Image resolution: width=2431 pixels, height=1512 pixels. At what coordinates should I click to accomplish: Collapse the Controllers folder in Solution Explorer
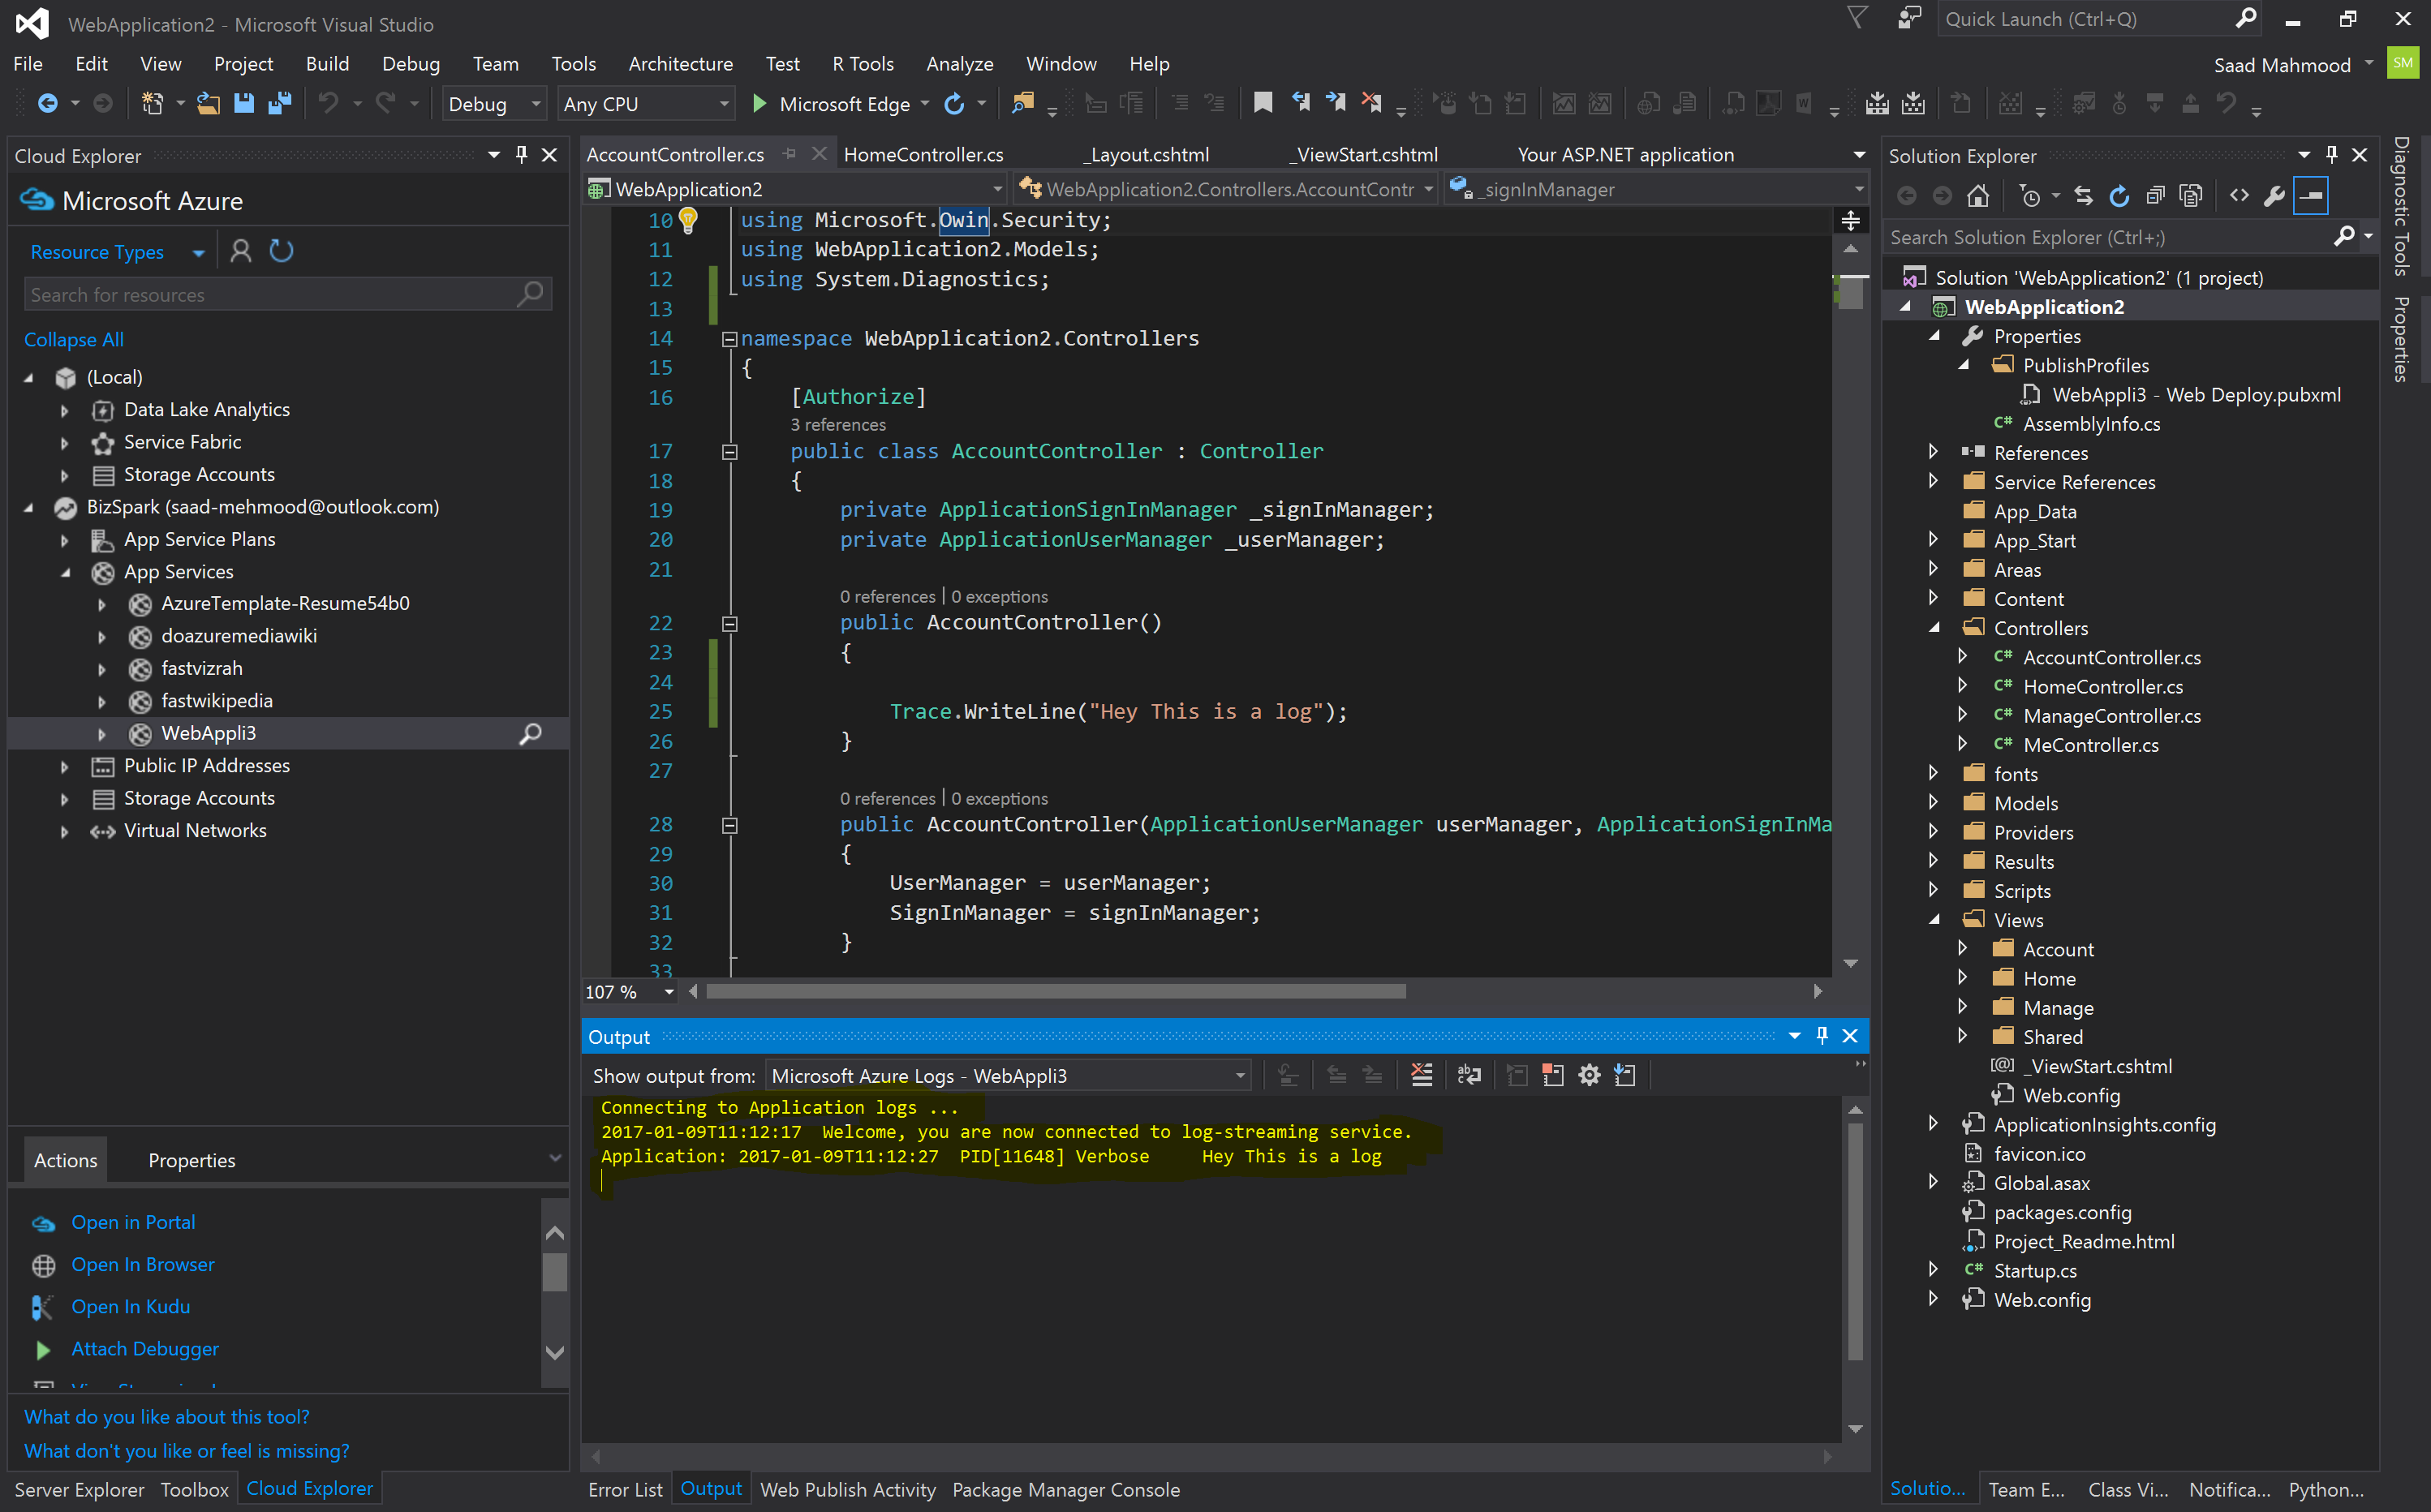[x=1933, y=628]
